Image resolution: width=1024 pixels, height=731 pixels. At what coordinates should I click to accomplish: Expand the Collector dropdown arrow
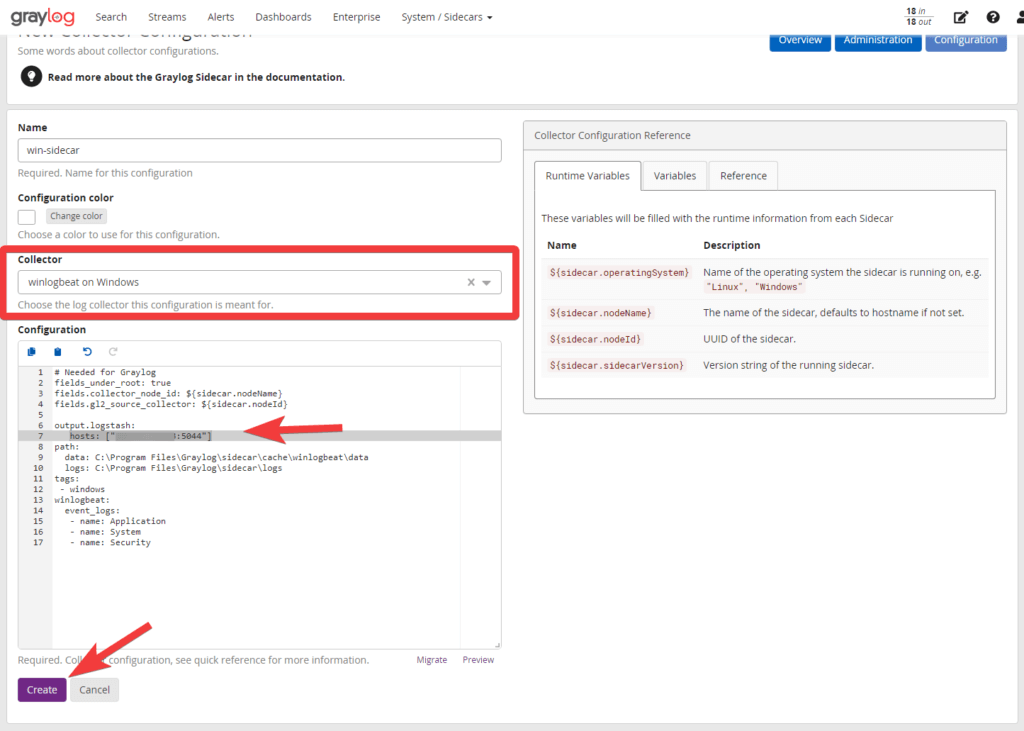coord(487,282)
